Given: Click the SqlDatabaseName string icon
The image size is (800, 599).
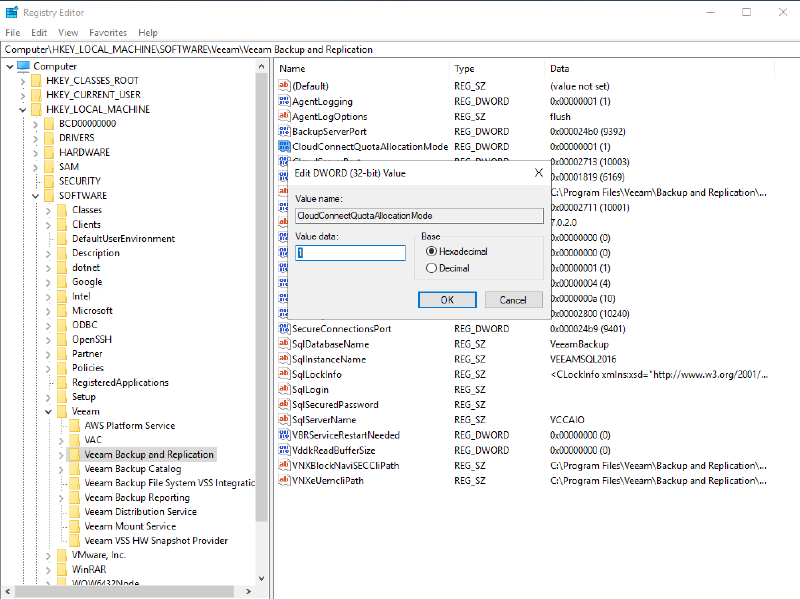Looking at the screenshot, I should pyautogui.click(x=284, y=344).
